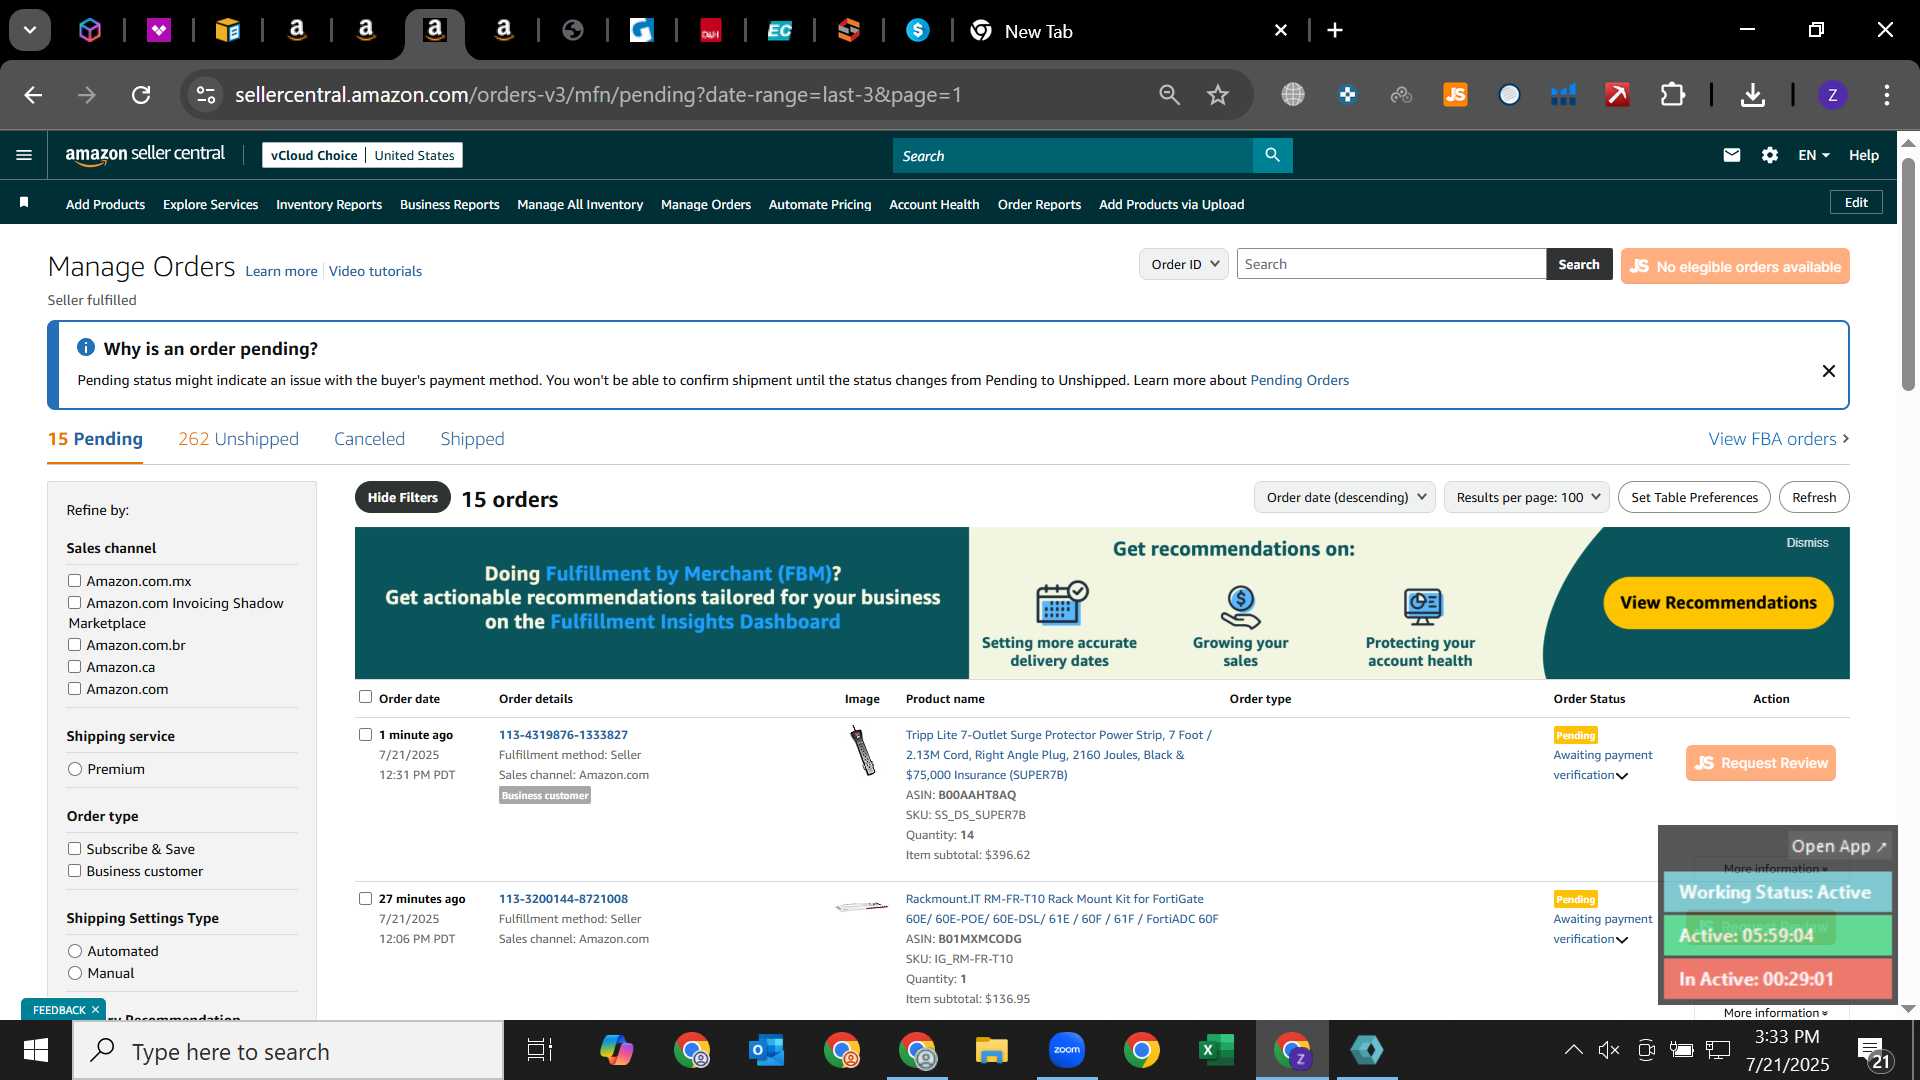Open Account Health menu item
The height and width of the screenshot is (1080, 1920).
[x=934, y=204]
